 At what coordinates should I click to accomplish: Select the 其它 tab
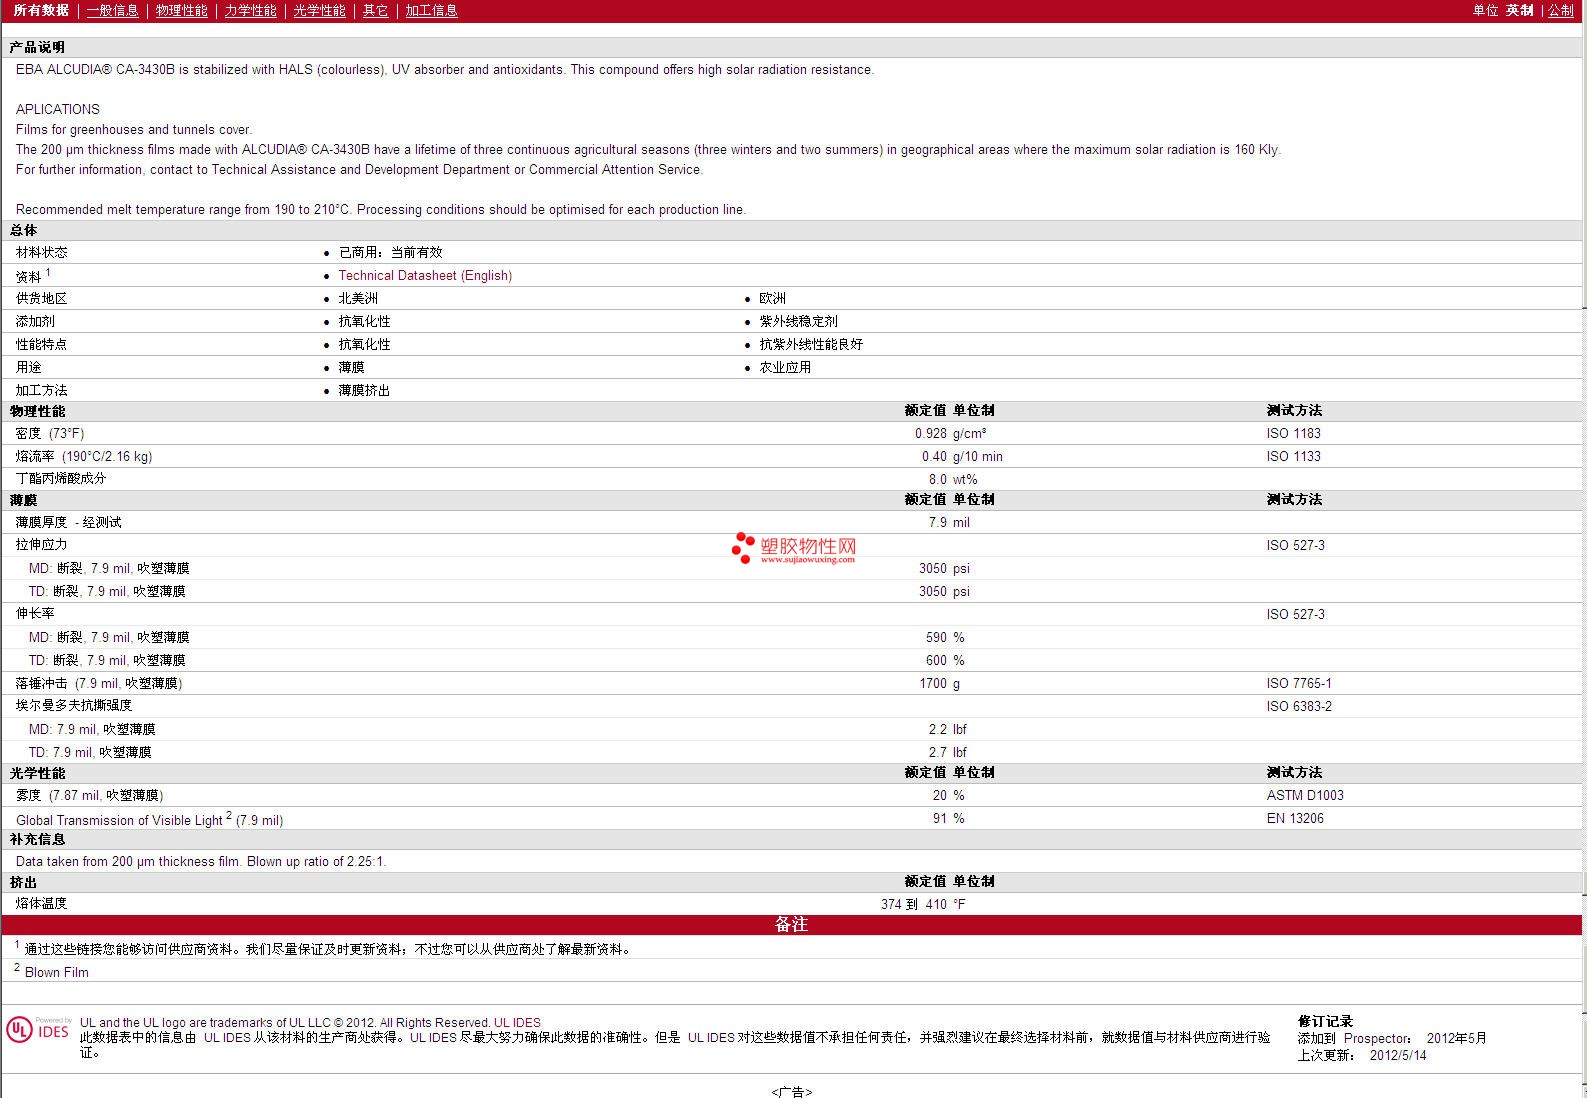[x=375, y=10]
